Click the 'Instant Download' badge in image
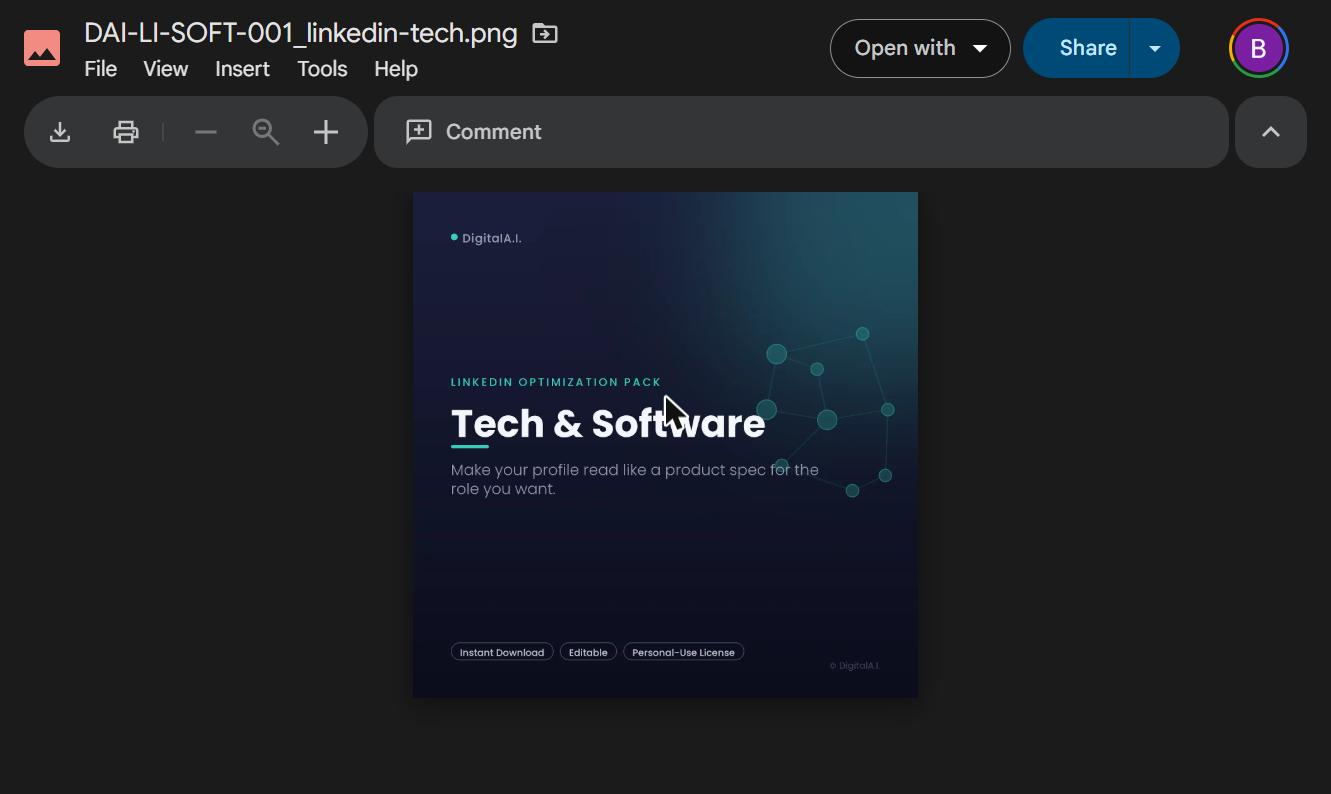Image resolution: width=1331 pixels, height=794 pixels. (x=502, y=652)
